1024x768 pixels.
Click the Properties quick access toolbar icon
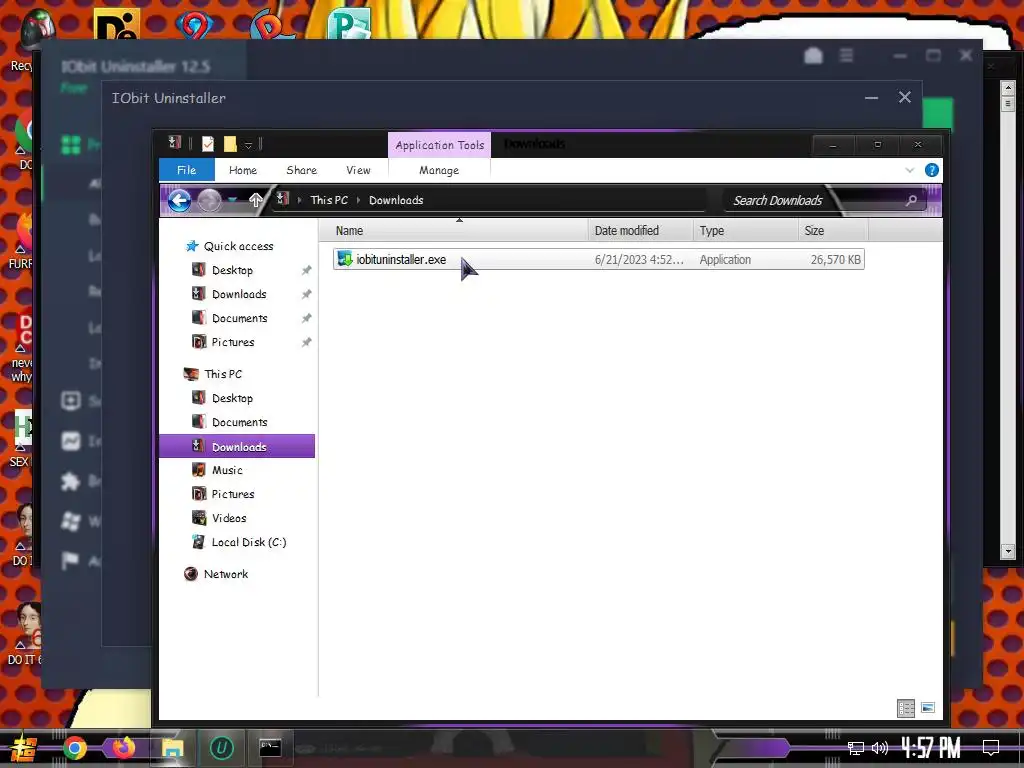[x=208, y=144]
